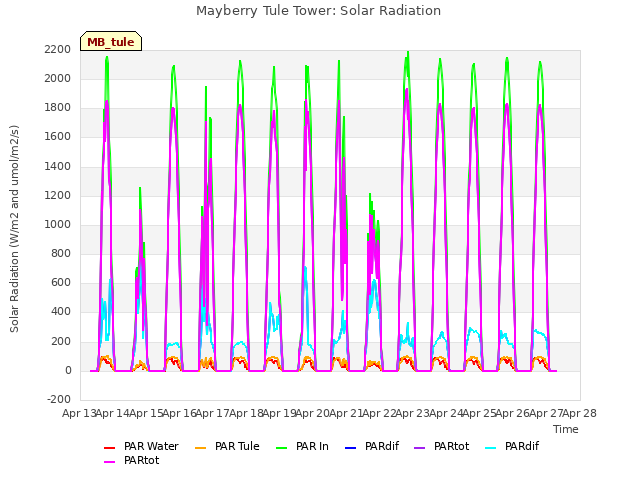Click the 800 y-axis tick label
The width and height of the screenshot is (640, 480).
61,253
